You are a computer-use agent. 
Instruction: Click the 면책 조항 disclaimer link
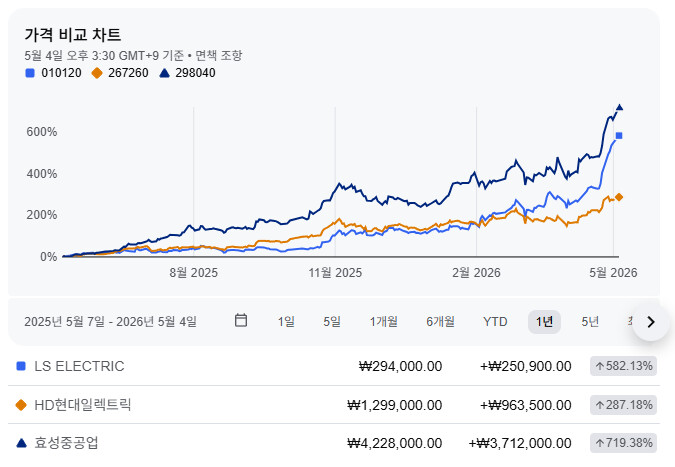tap(219, 56)
